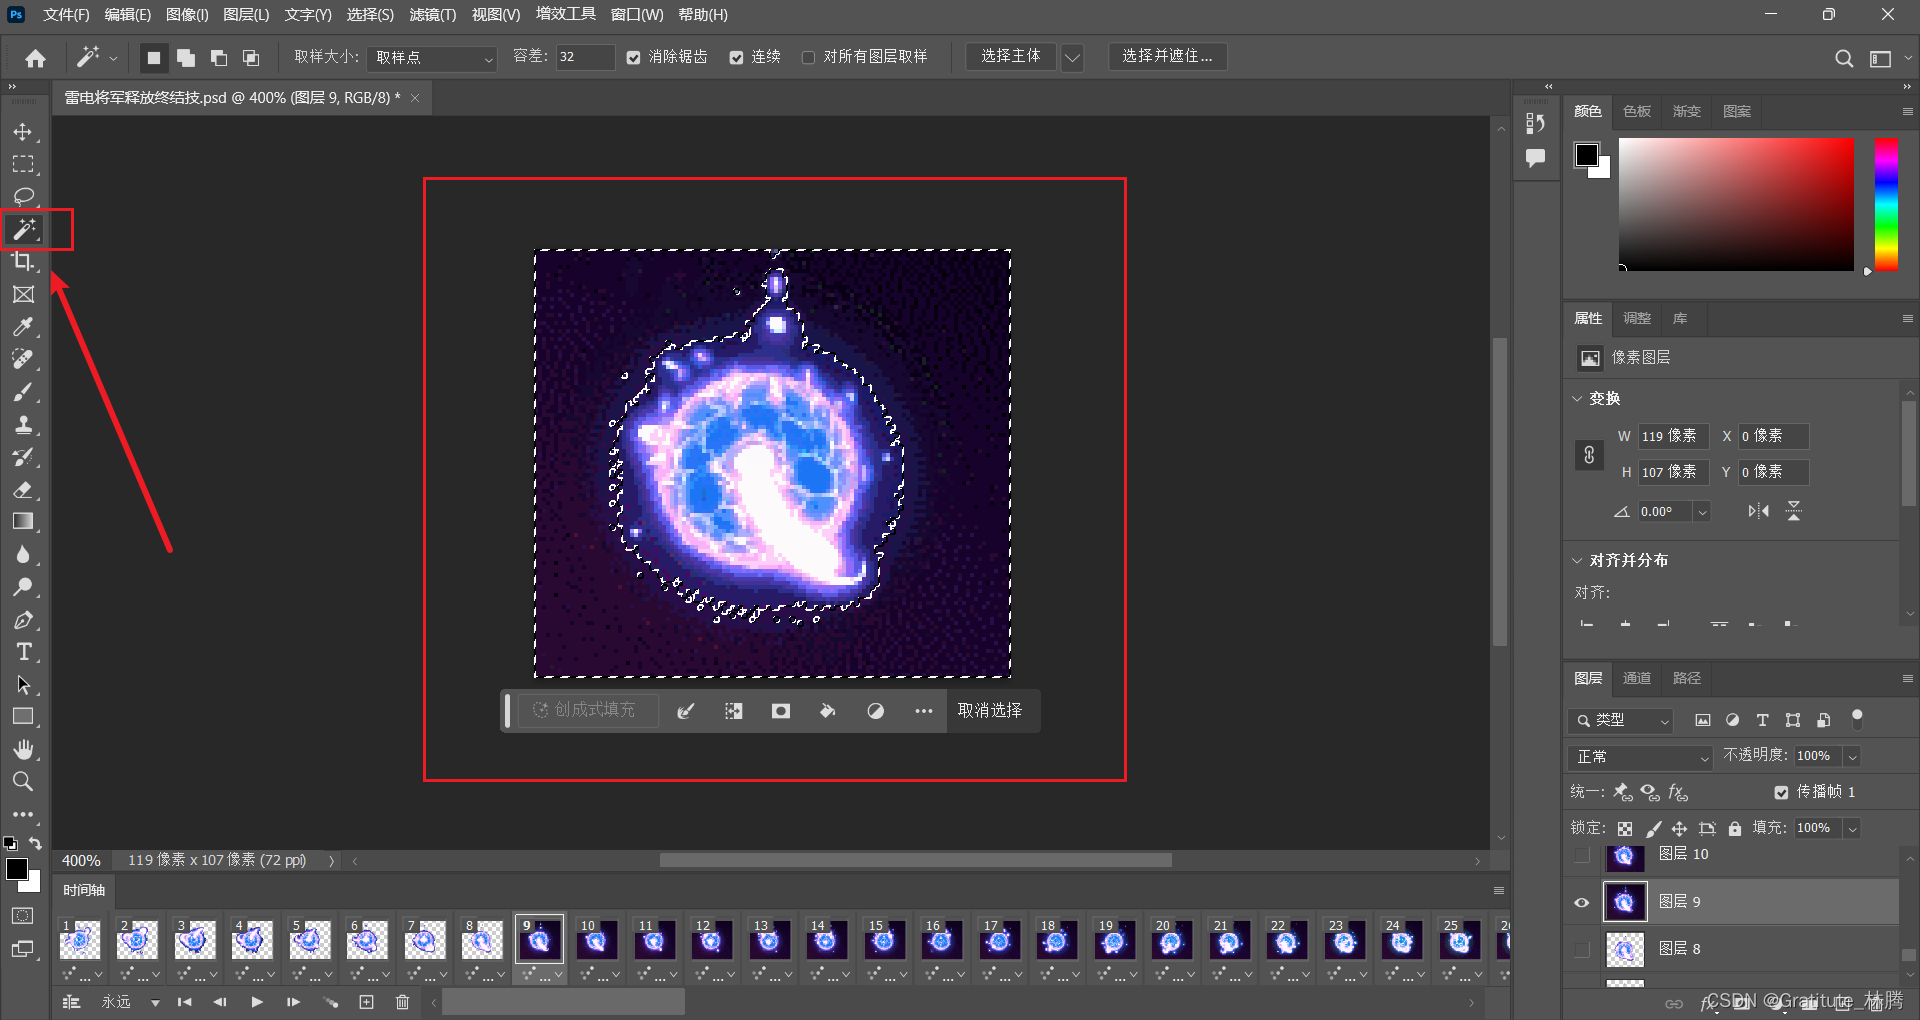Select the Zoom tool
Viewport: 1920px width, 1020px height.
pos(22,781)
